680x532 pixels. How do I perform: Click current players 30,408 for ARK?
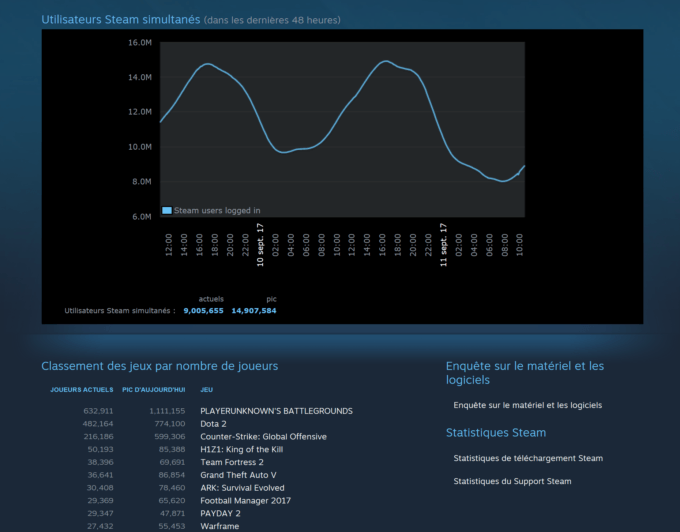coord(100,488)
